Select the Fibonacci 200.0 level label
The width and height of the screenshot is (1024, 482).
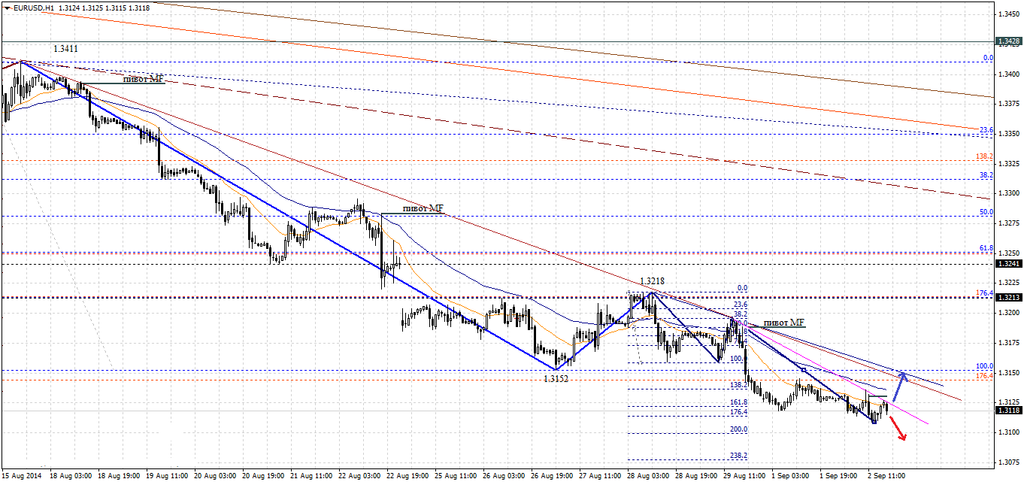tap(738, 429)
